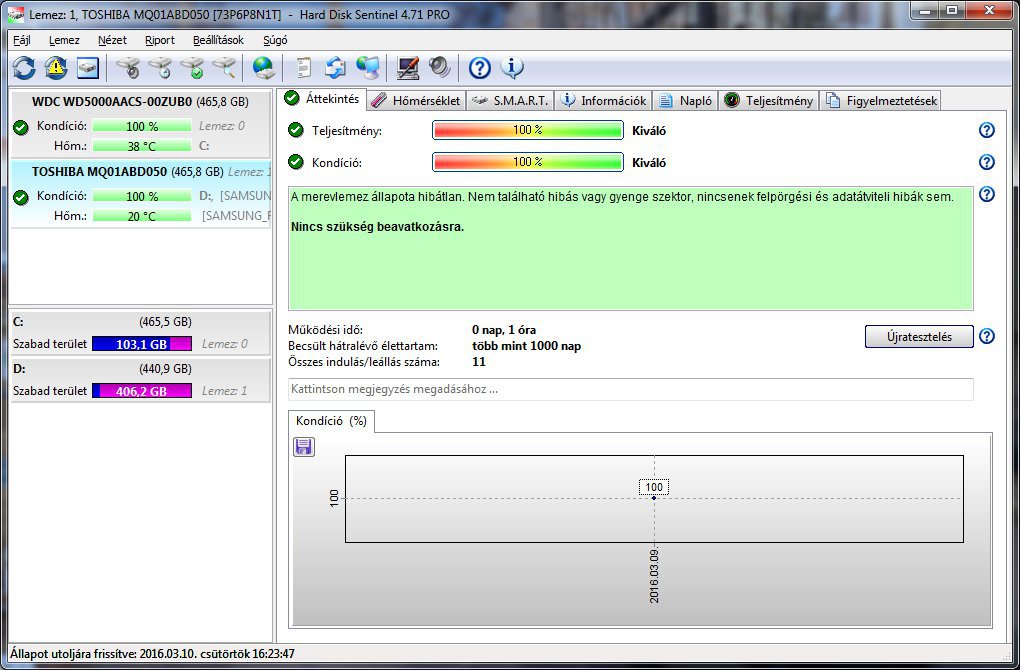Click the help icon next to Újratesztelés
Screen dimensions: 1020x670
click(x=987, y=336)
